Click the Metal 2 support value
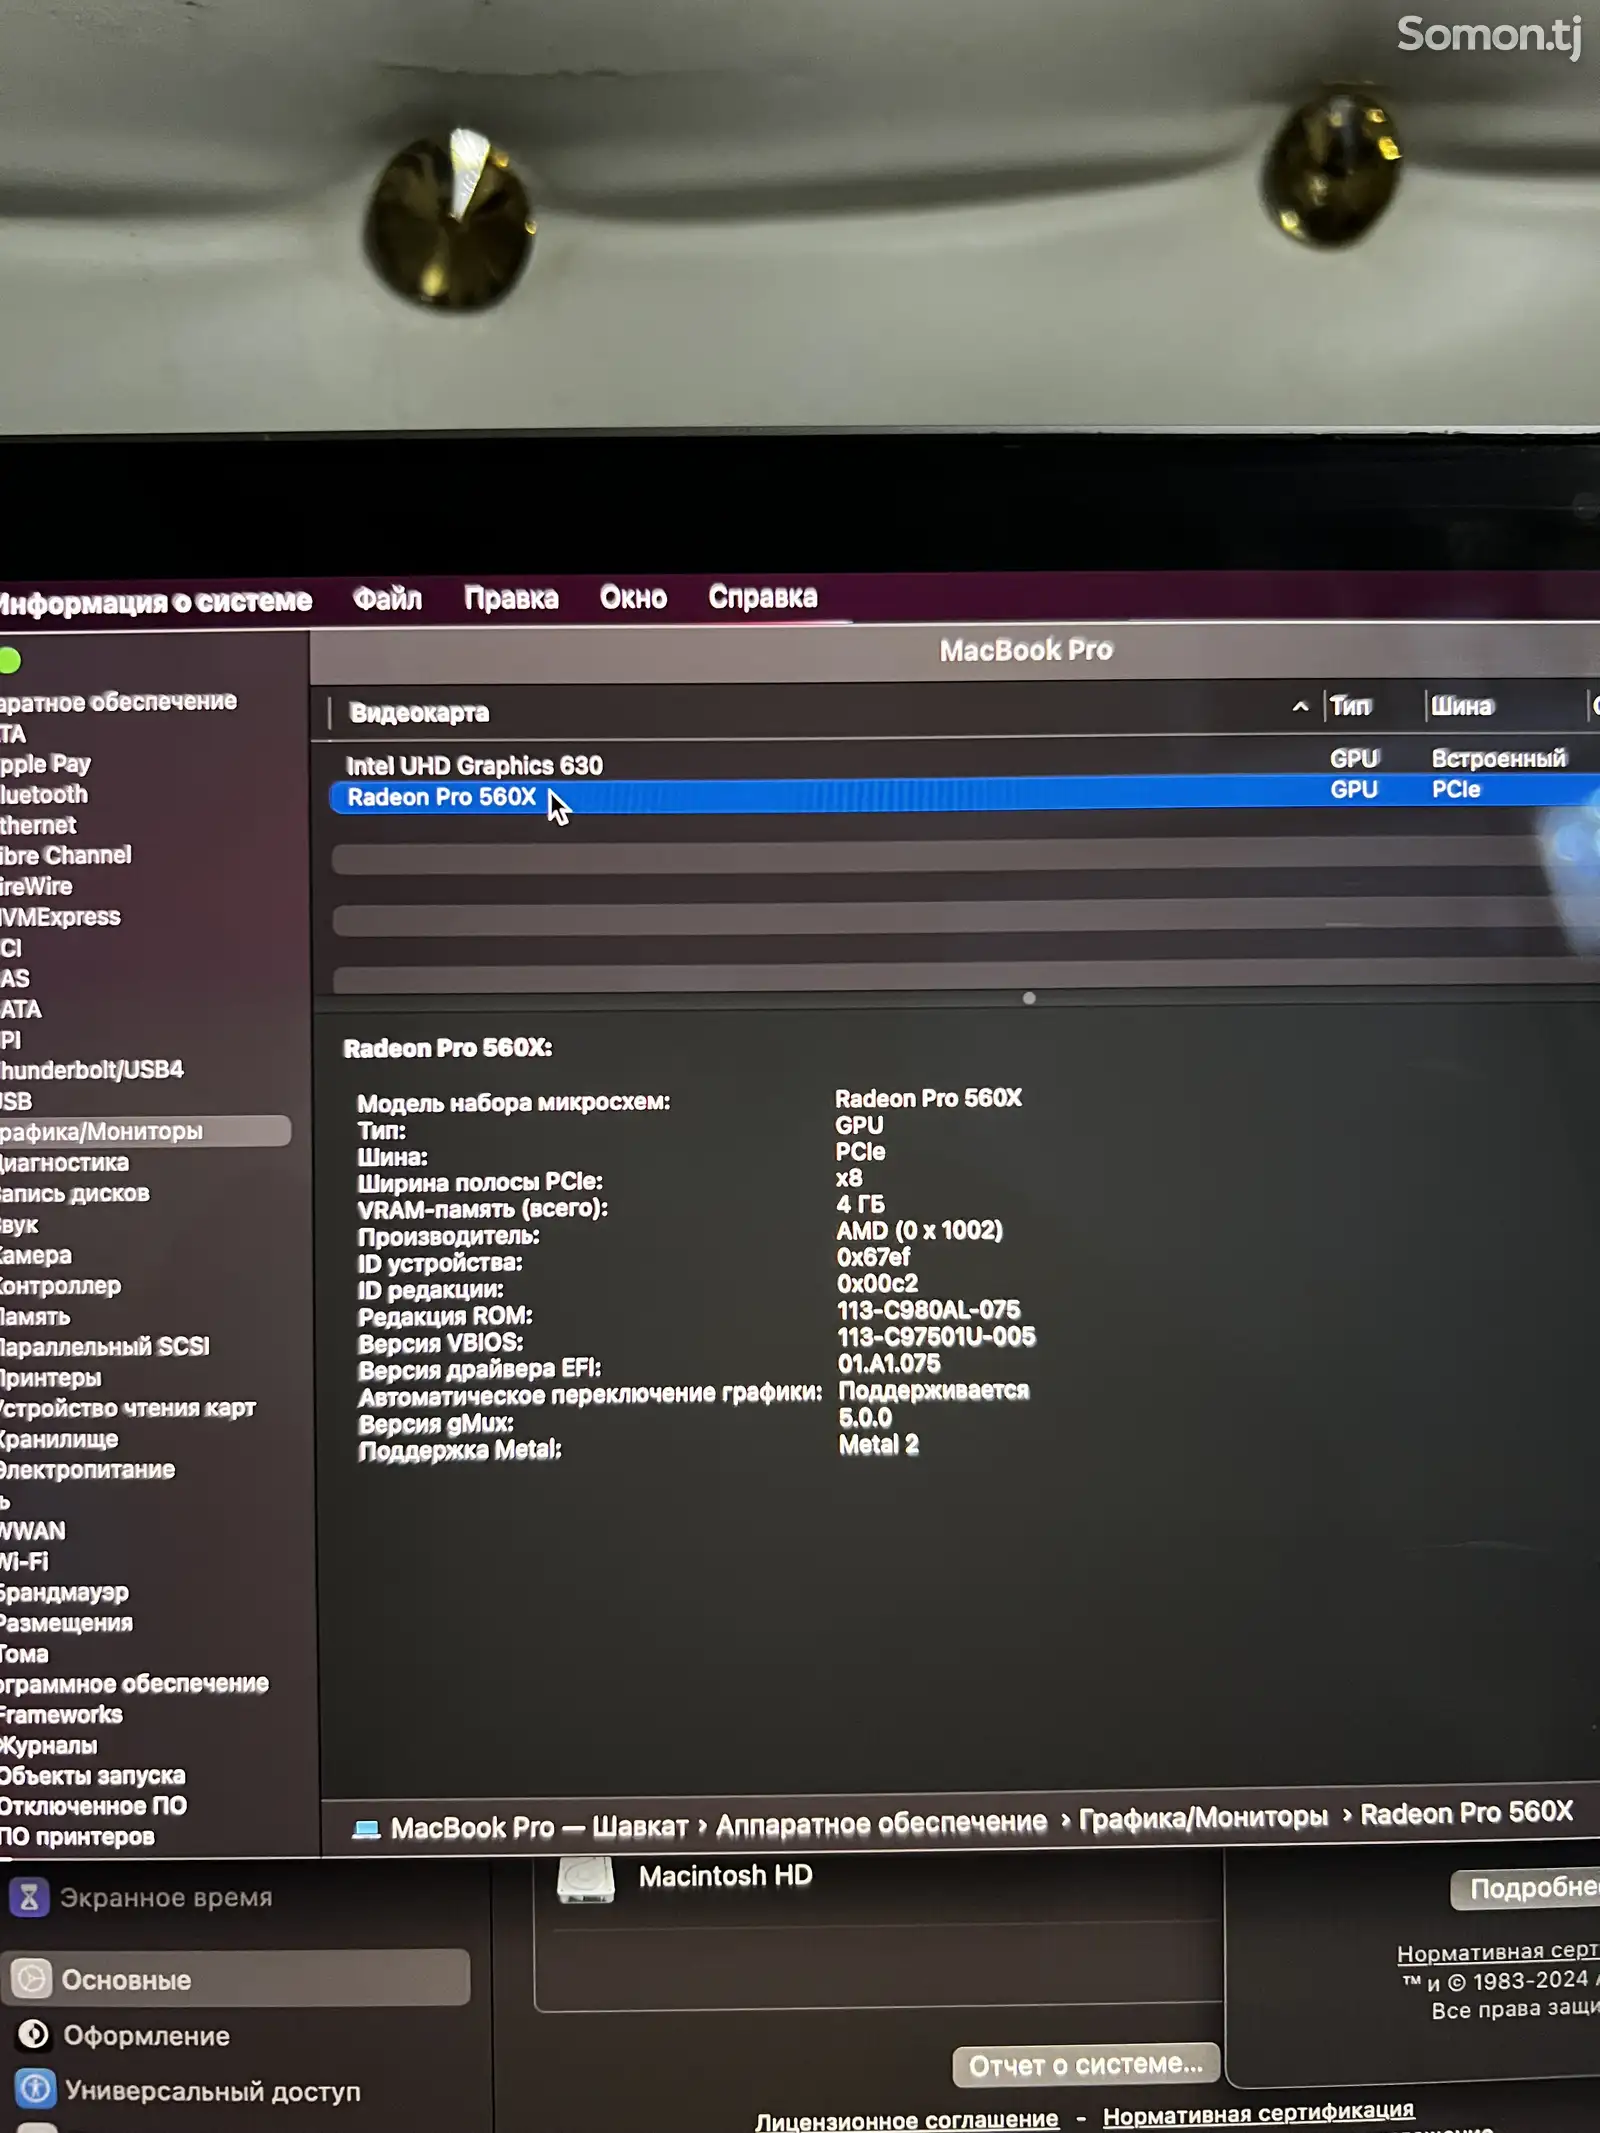This screenshot has width=1600, height=2133. pos(878,1444)
